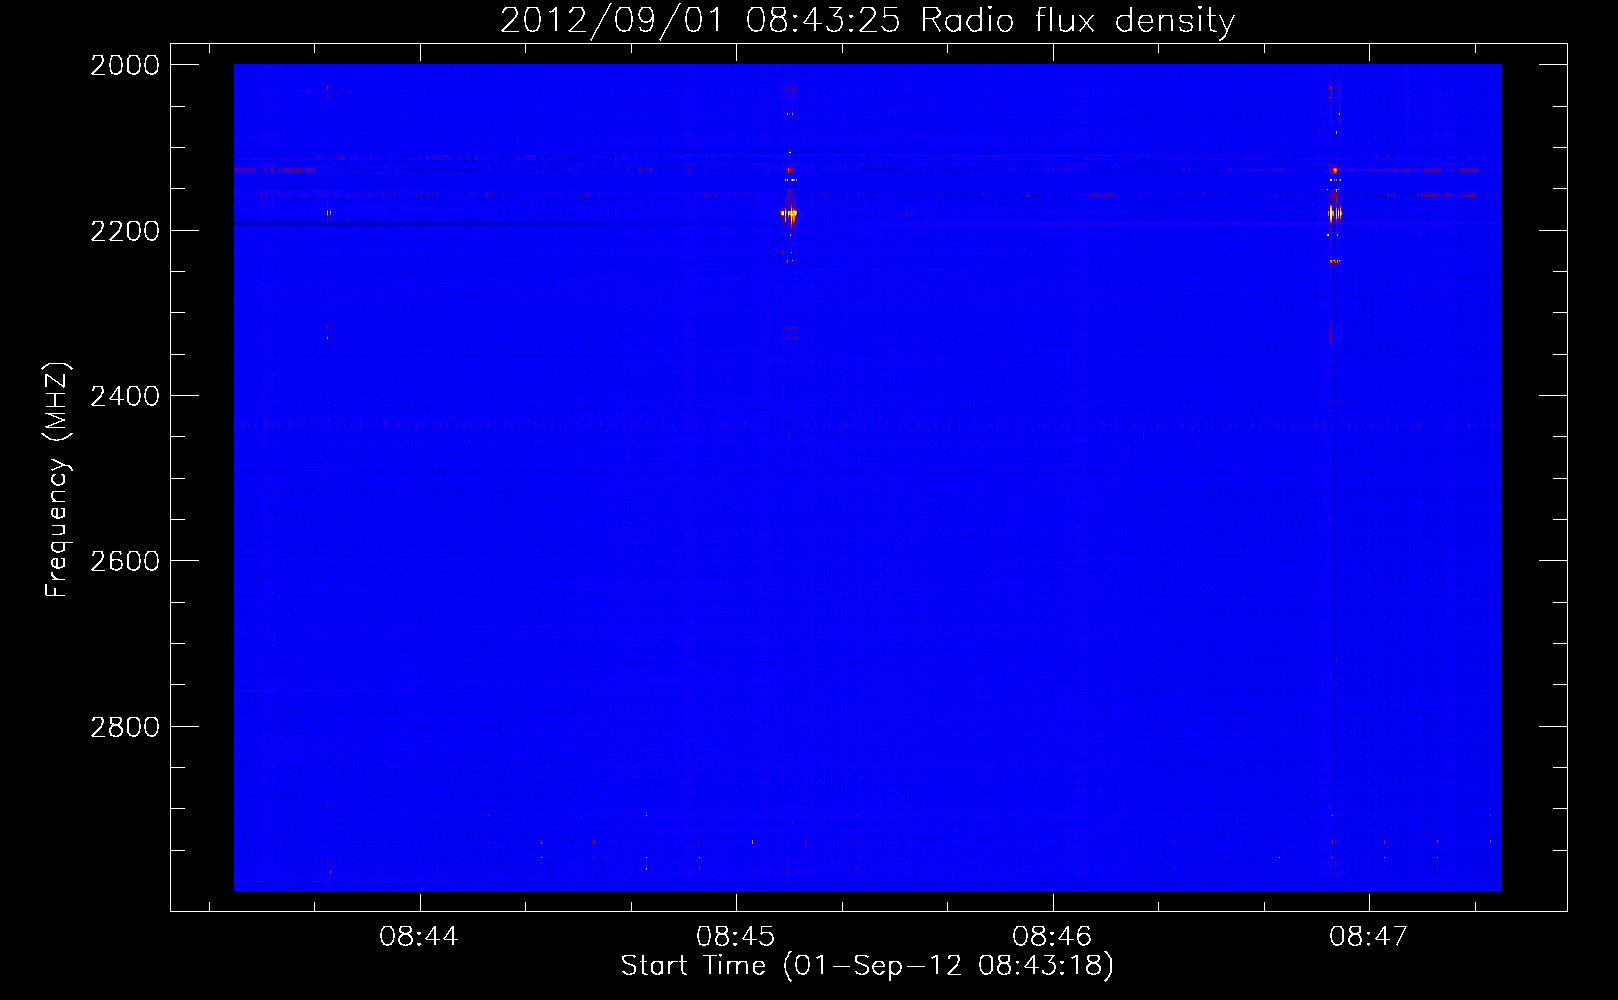
Task: Click the 08:45 time tick label
Action: [x=735, y=937]
